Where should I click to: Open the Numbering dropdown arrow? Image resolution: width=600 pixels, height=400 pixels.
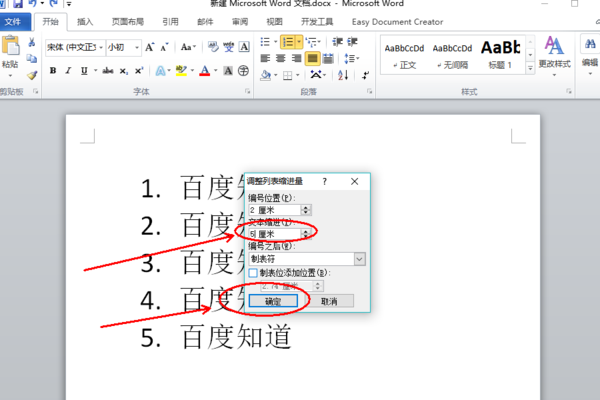[x=299, y=42]
